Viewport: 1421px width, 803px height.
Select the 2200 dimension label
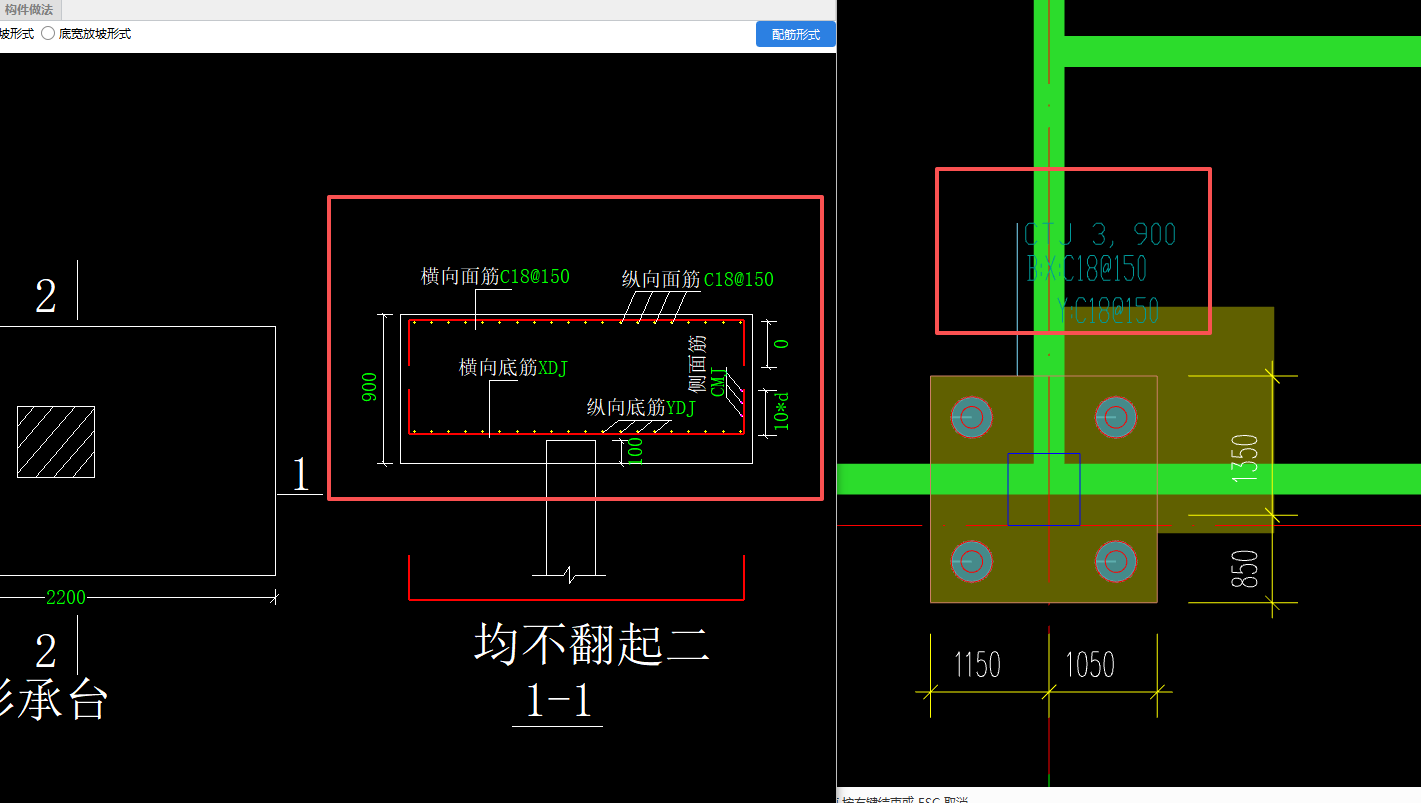click(x=64, y=597)
